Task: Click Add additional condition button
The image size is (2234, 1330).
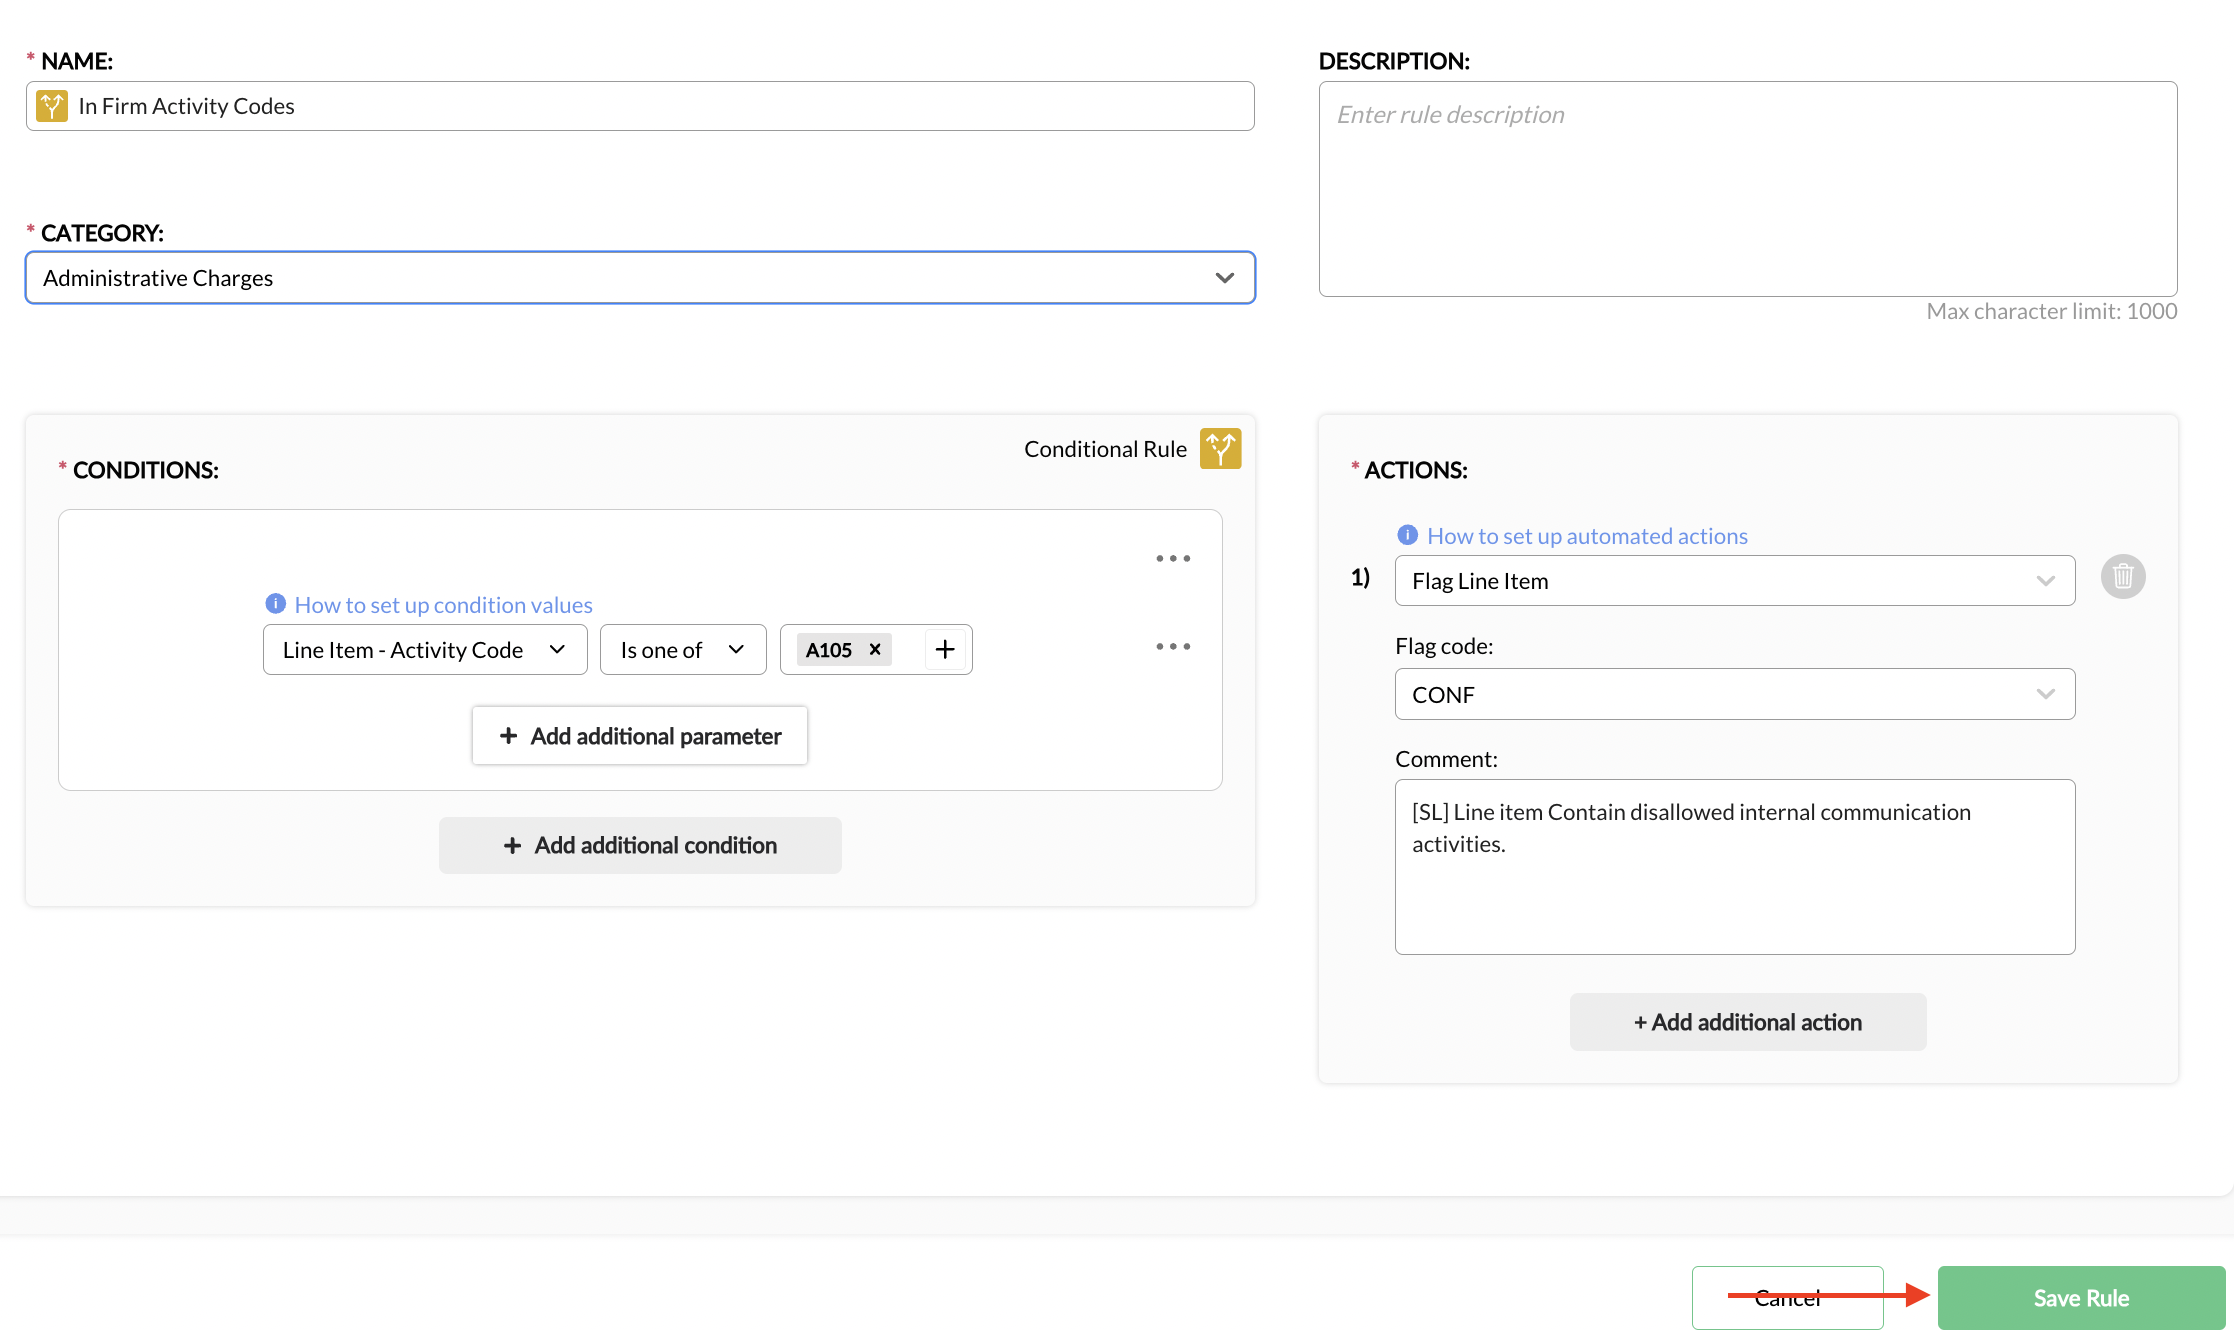Action: tap(640, 846)
